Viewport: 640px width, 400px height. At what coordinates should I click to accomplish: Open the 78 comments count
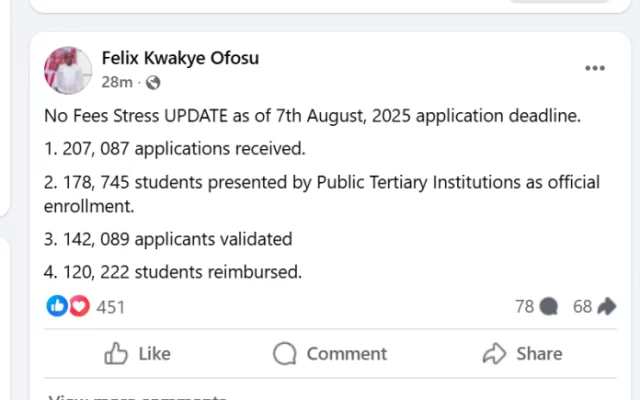[524, 307]
